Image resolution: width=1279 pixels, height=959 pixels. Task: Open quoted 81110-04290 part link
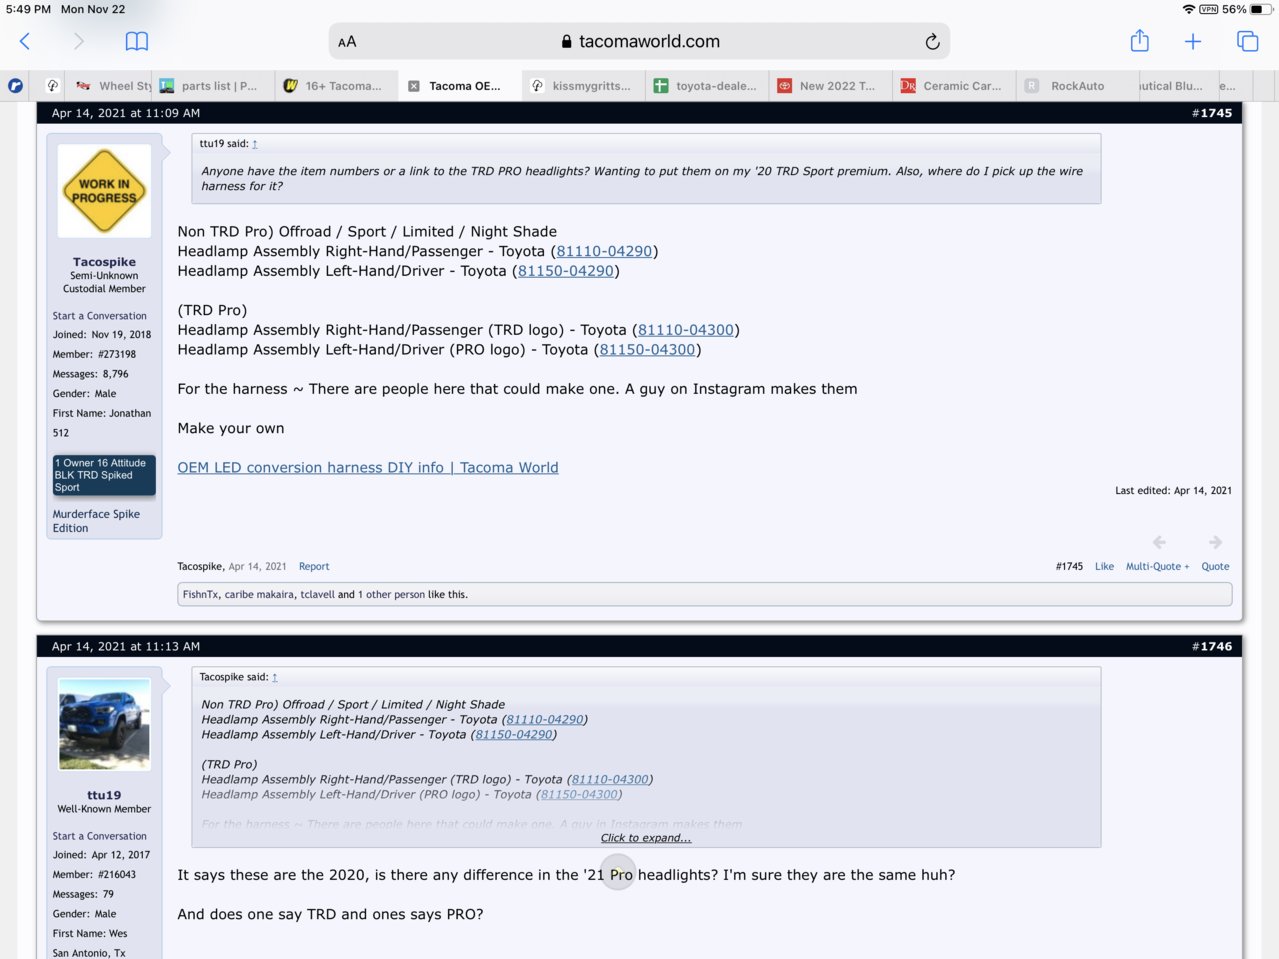pos(544,719)
